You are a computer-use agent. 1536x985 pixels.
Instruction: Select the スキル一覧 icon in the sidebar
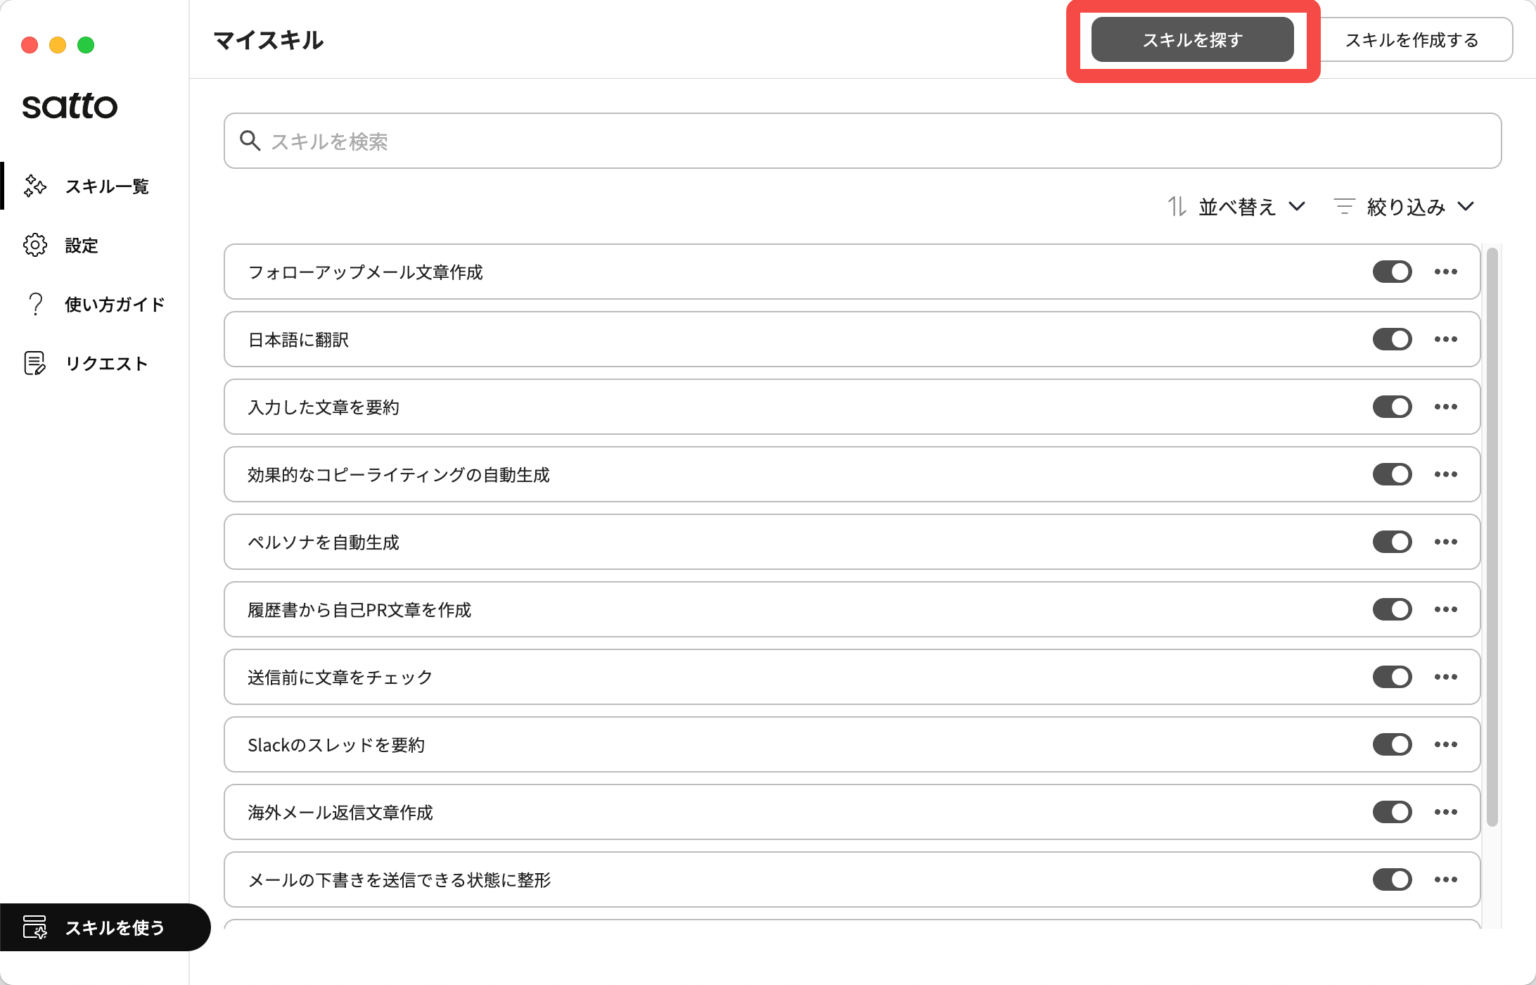pos(36,186)
